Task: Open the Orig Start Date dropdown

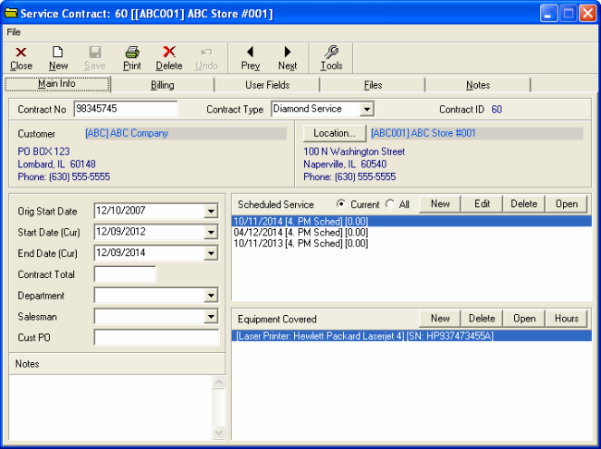Action: [x=211, y=211]
